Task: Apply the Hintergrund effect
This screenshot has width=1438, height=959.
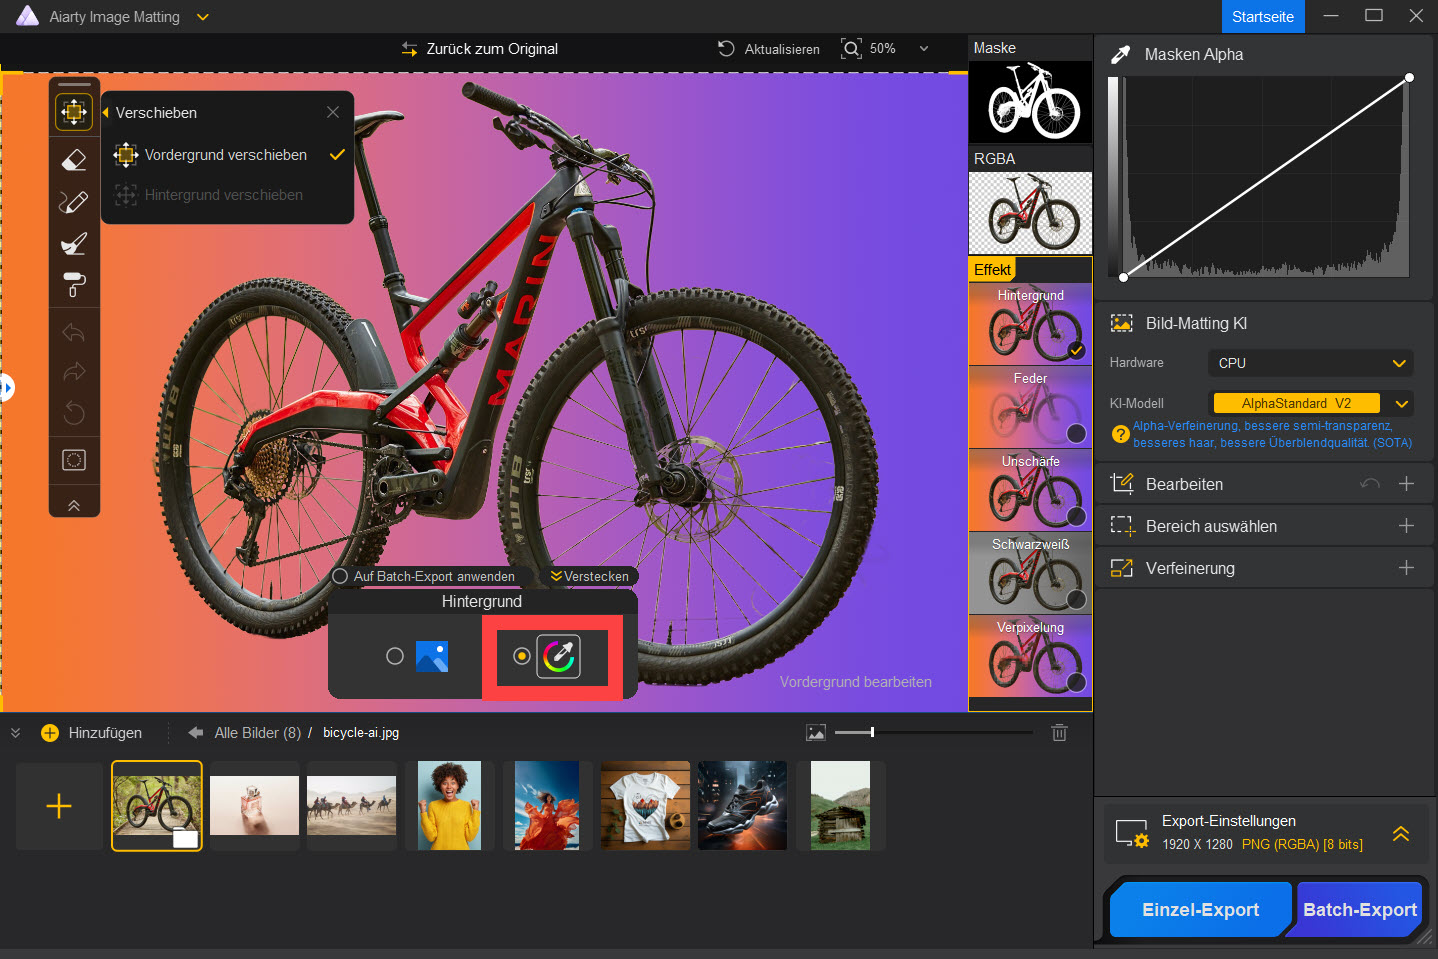Action: 1030,324
